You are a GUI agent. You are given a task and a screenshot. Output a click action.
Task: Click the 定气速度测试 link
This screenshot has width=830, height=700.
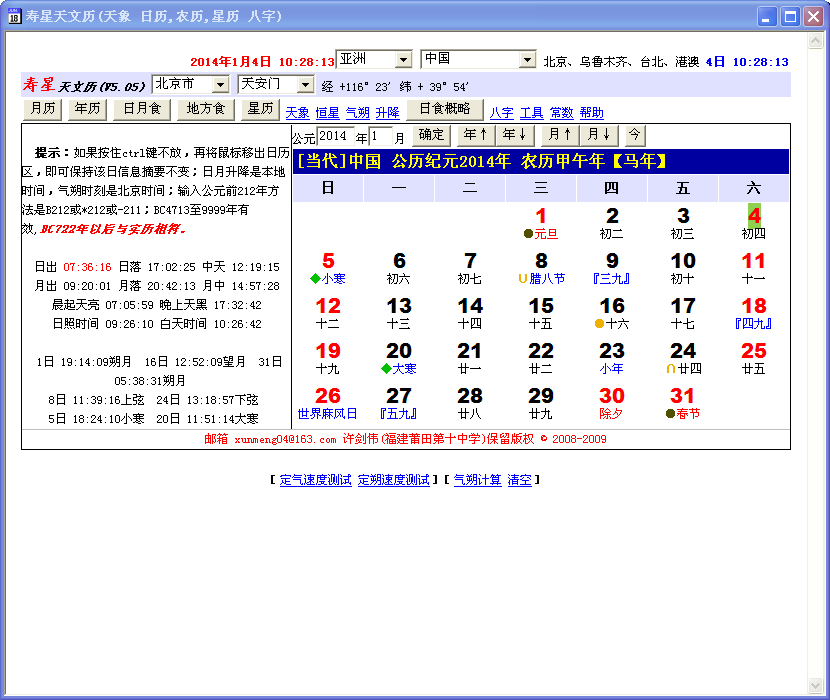click(x=315, y=480)
